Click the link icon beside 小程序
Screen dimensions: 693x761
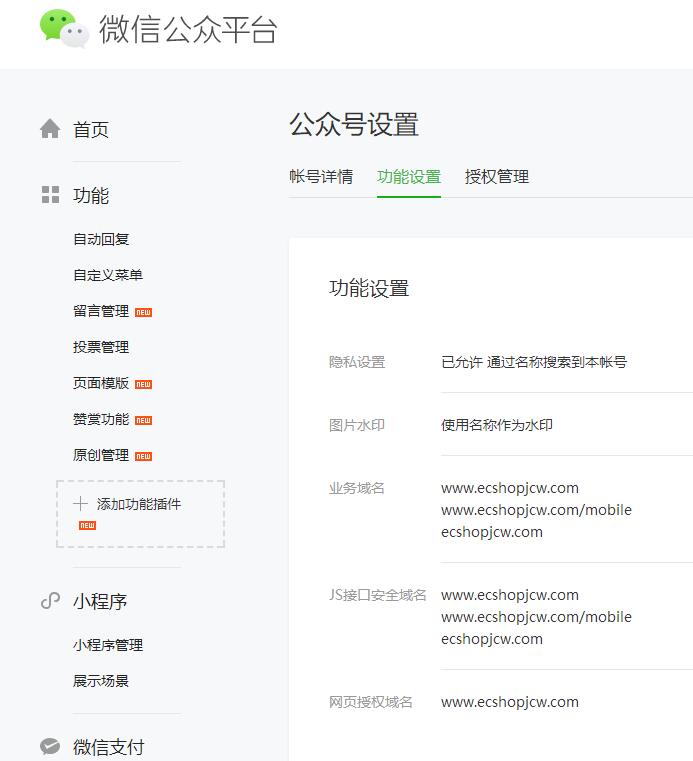(x=50, y=601)
